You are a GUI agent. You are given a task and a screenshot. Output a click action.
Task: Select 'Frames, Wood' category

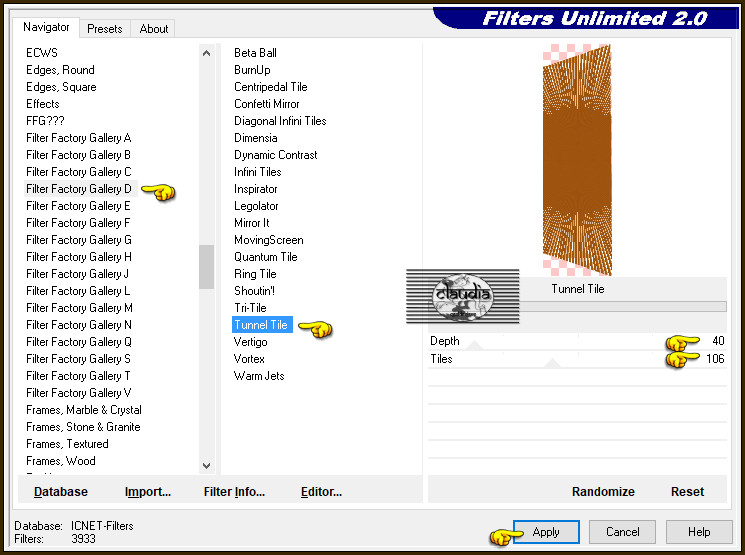click(x=61, y=461)
